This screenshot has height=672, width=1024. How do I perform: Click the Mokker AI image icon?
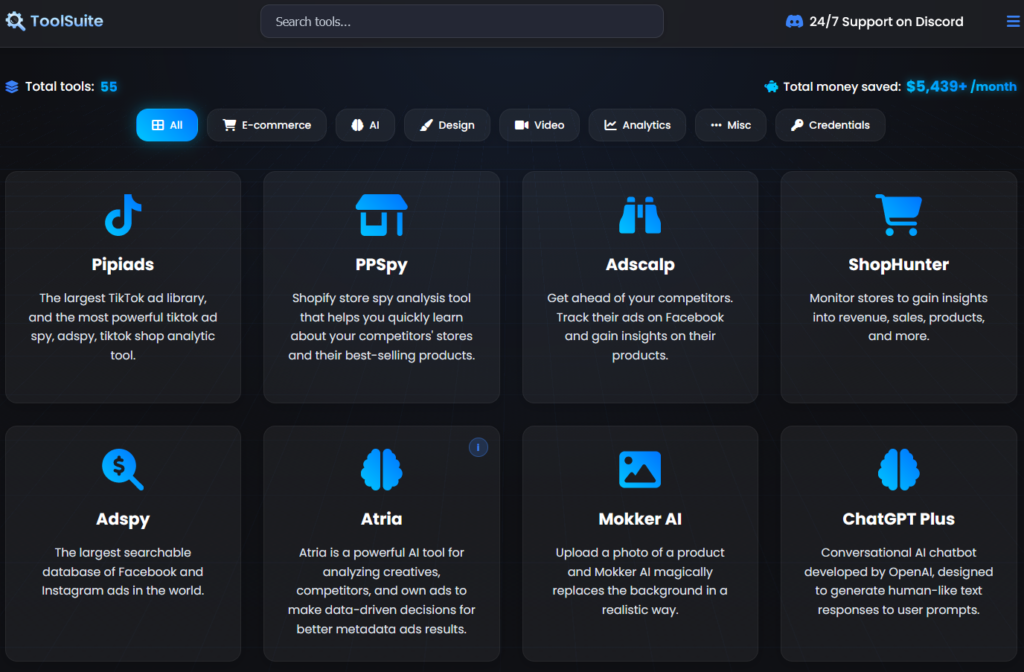click(640, 469)
